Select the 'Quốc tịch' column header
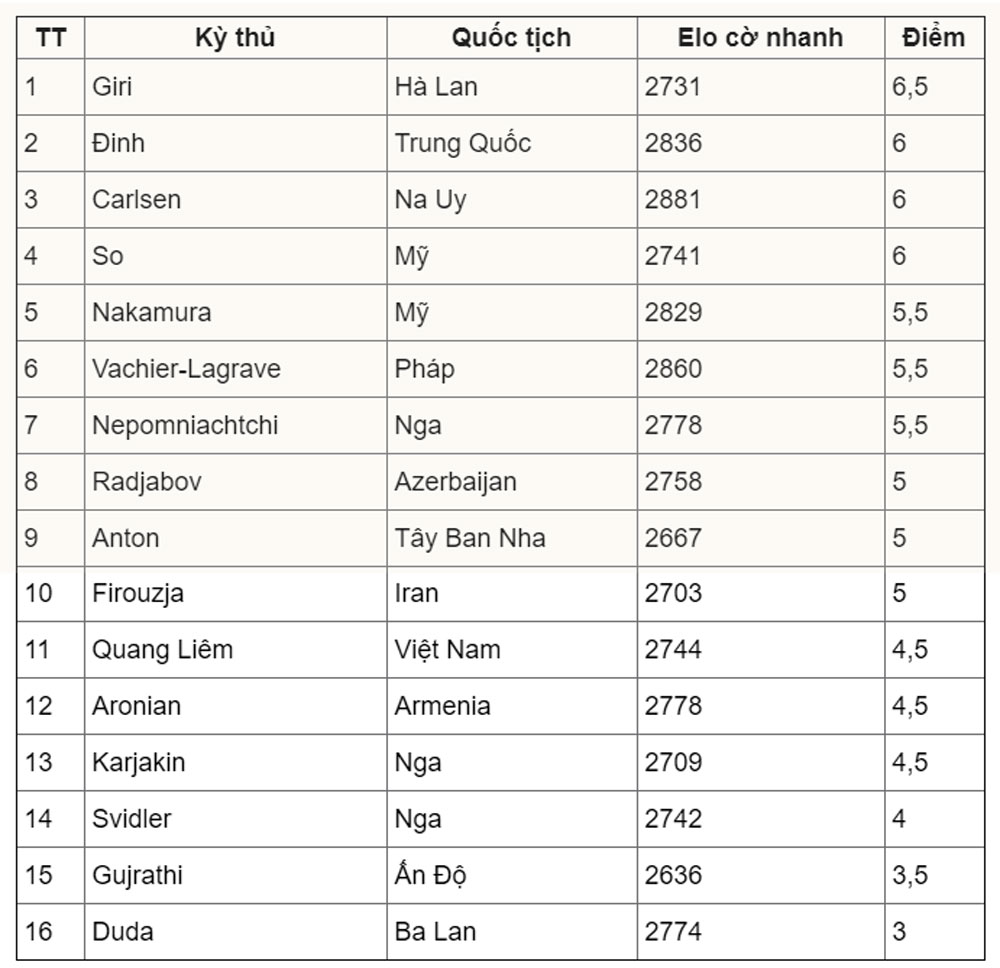 (x=511, y=38)
